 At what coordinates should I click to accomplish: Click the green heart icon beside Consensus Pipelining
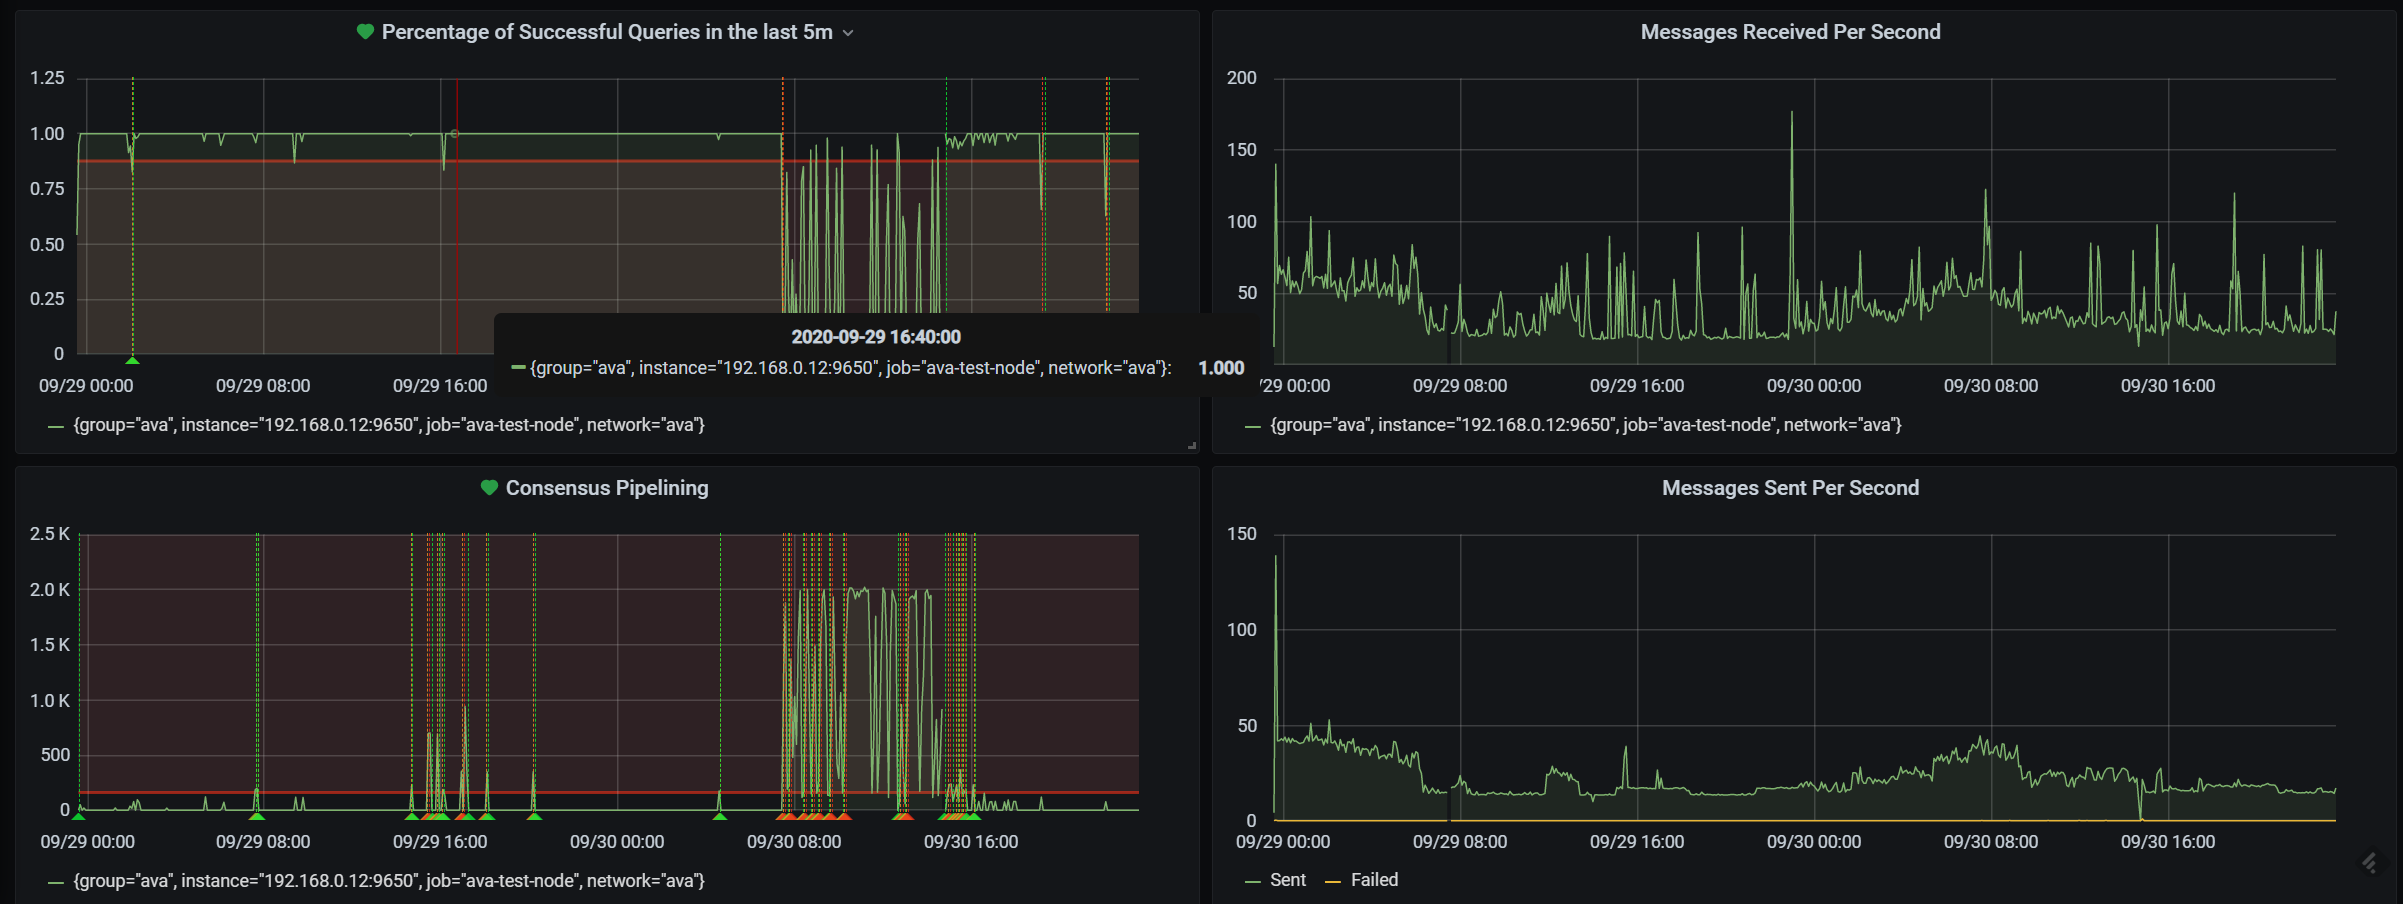tap(489, 488)
